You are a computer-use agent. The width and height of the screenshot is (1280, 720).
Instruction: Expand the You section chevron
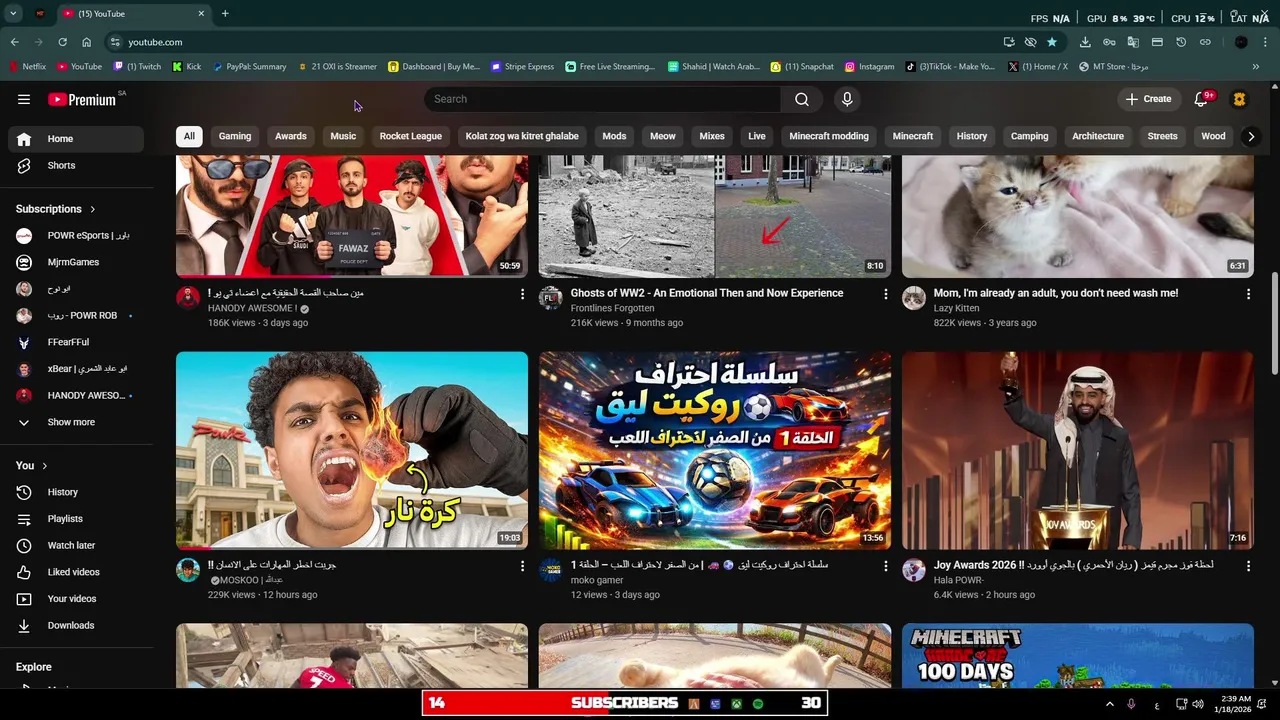click(45, 466)
